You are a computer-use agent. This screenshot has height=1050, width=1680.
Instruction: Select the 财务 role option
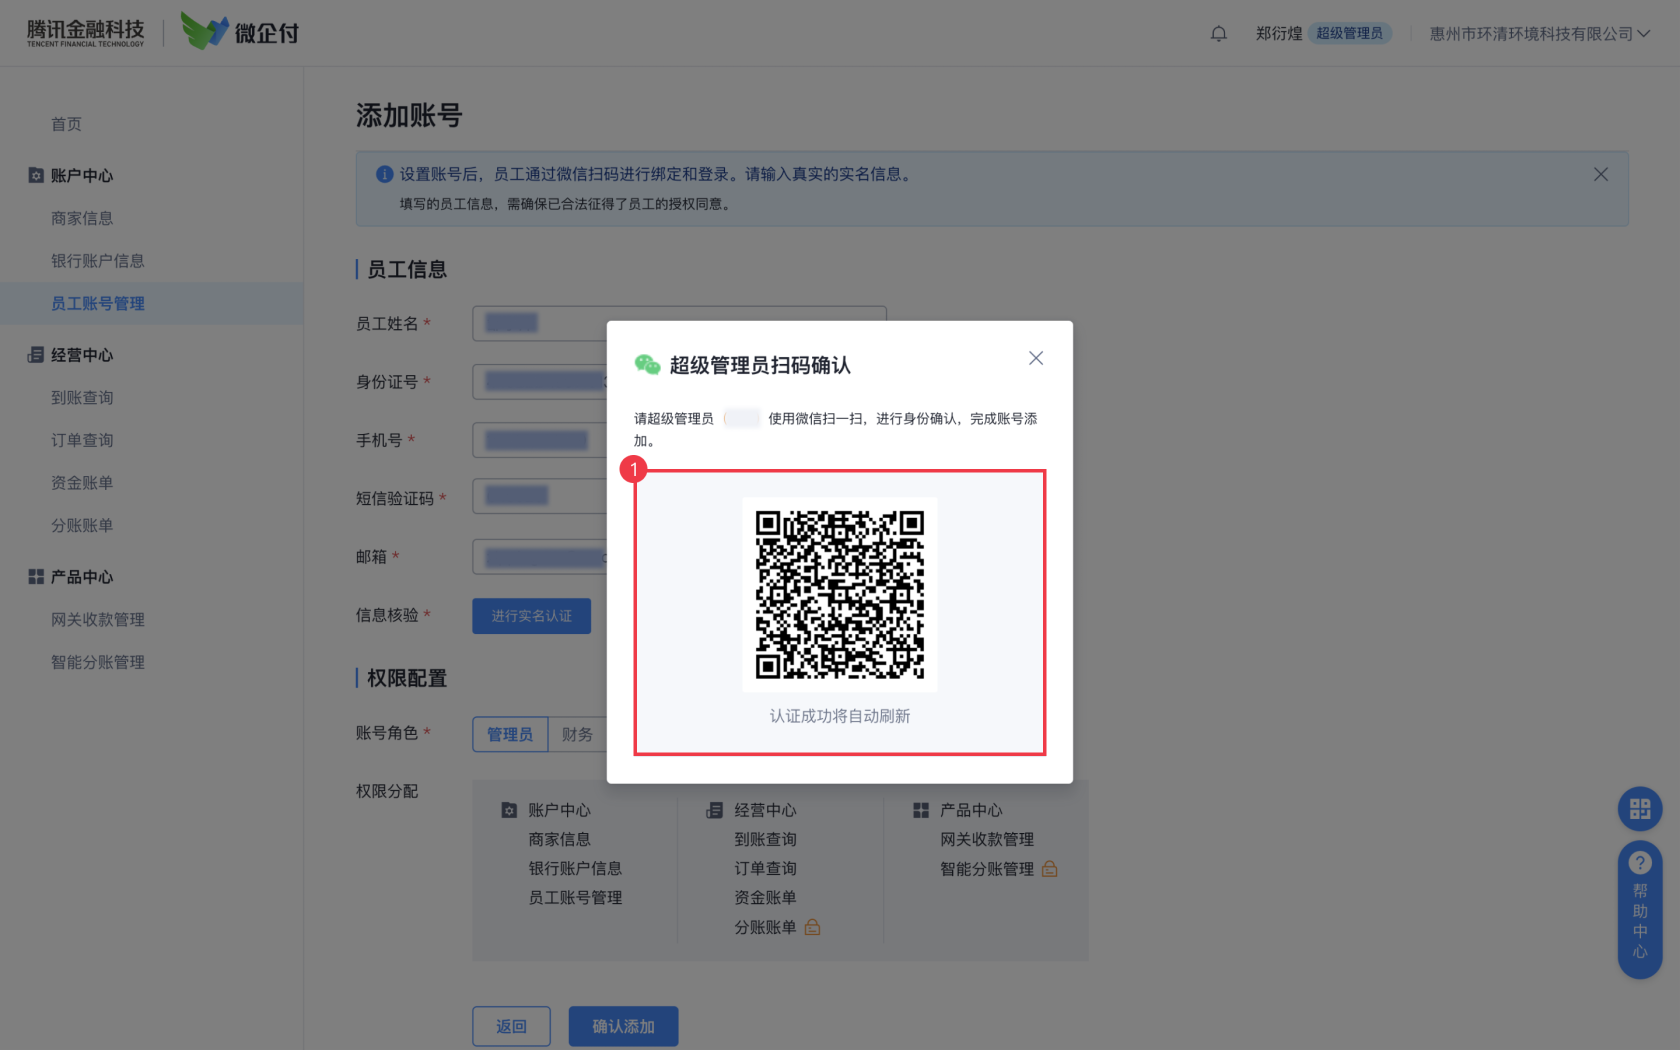577,734
